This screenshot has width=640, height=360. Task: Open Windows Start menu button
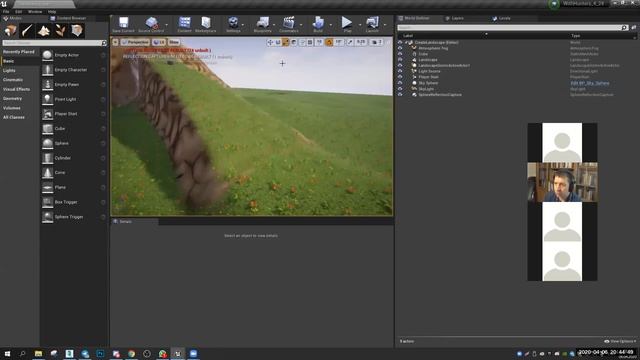(7, 354)
